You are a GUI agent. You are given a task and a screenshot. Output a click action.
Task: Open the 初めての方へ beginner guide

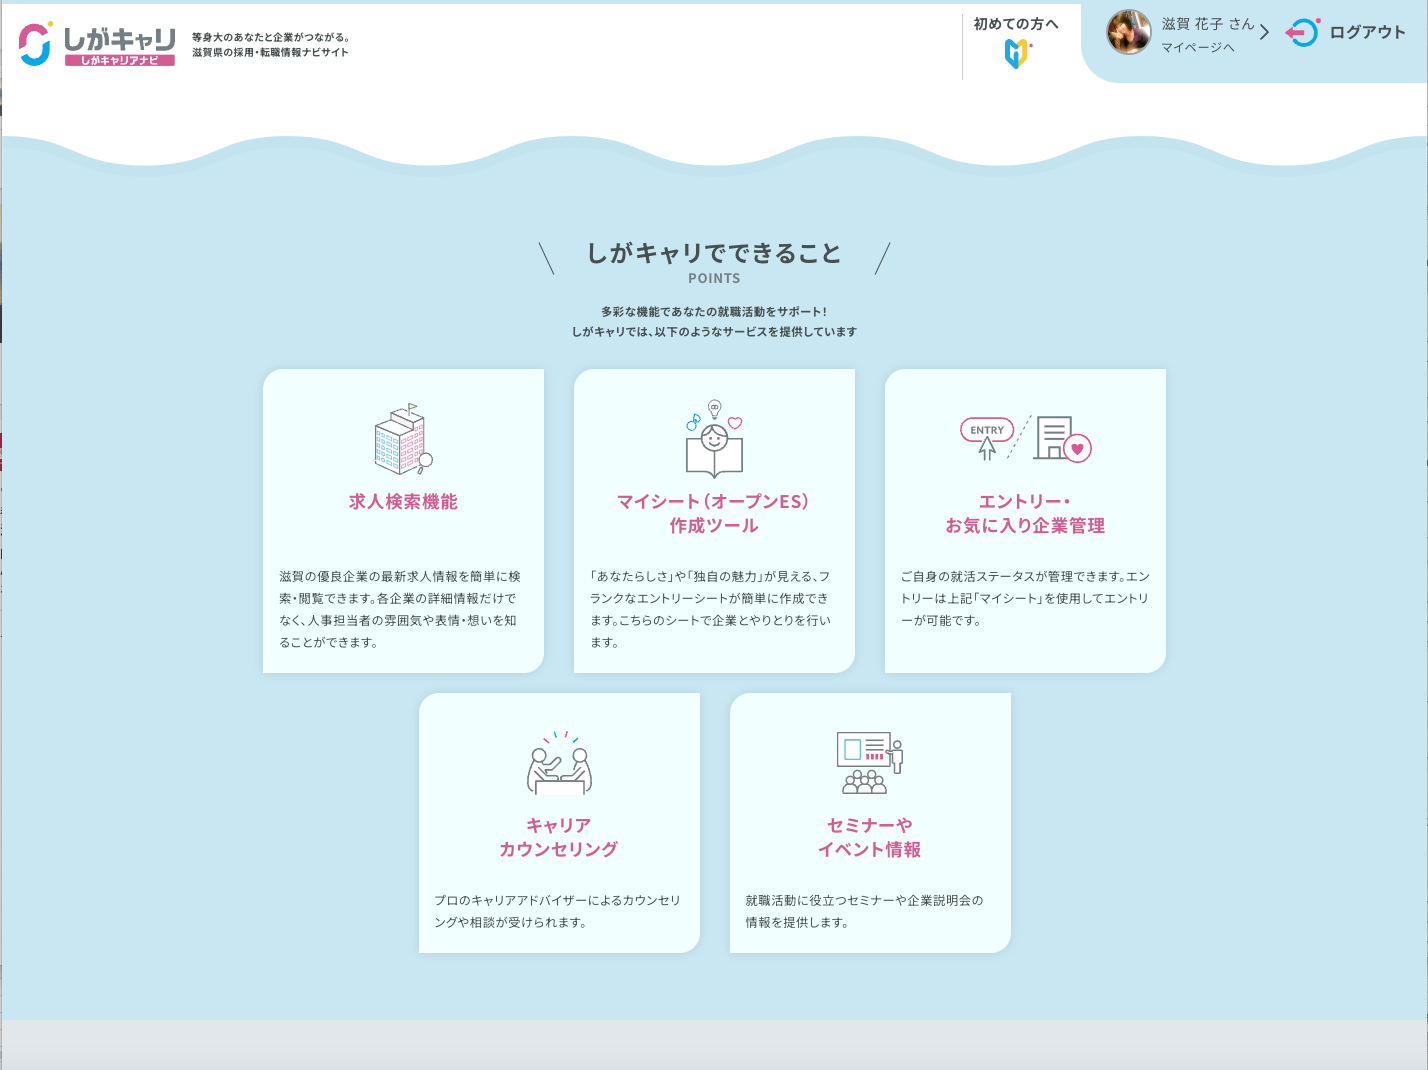point(1016,42)
